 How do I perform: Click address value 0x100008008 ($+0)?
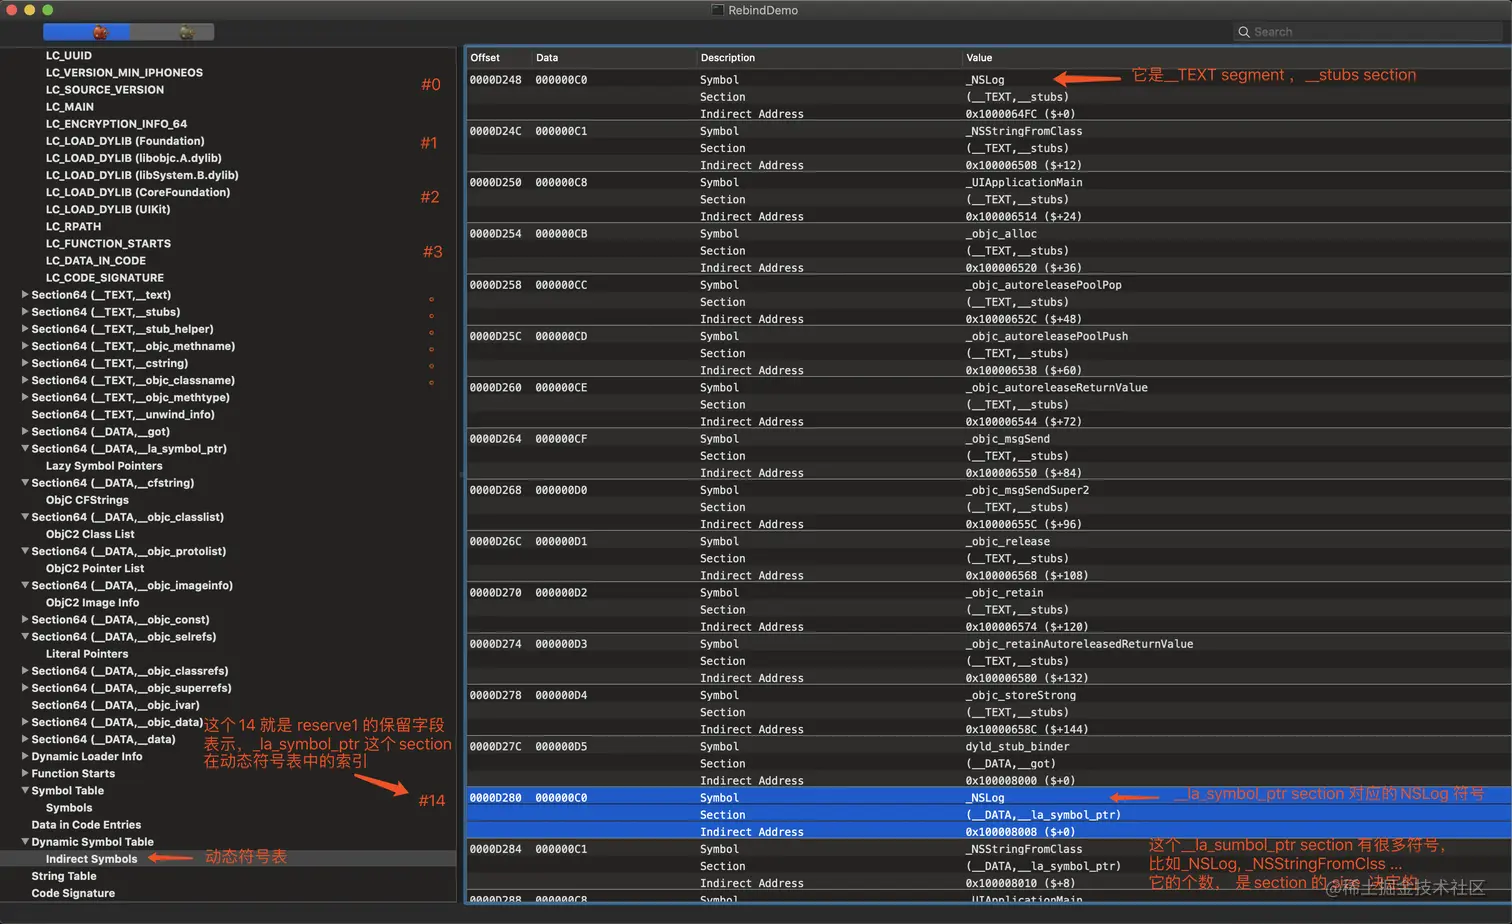click(1020, 832)
